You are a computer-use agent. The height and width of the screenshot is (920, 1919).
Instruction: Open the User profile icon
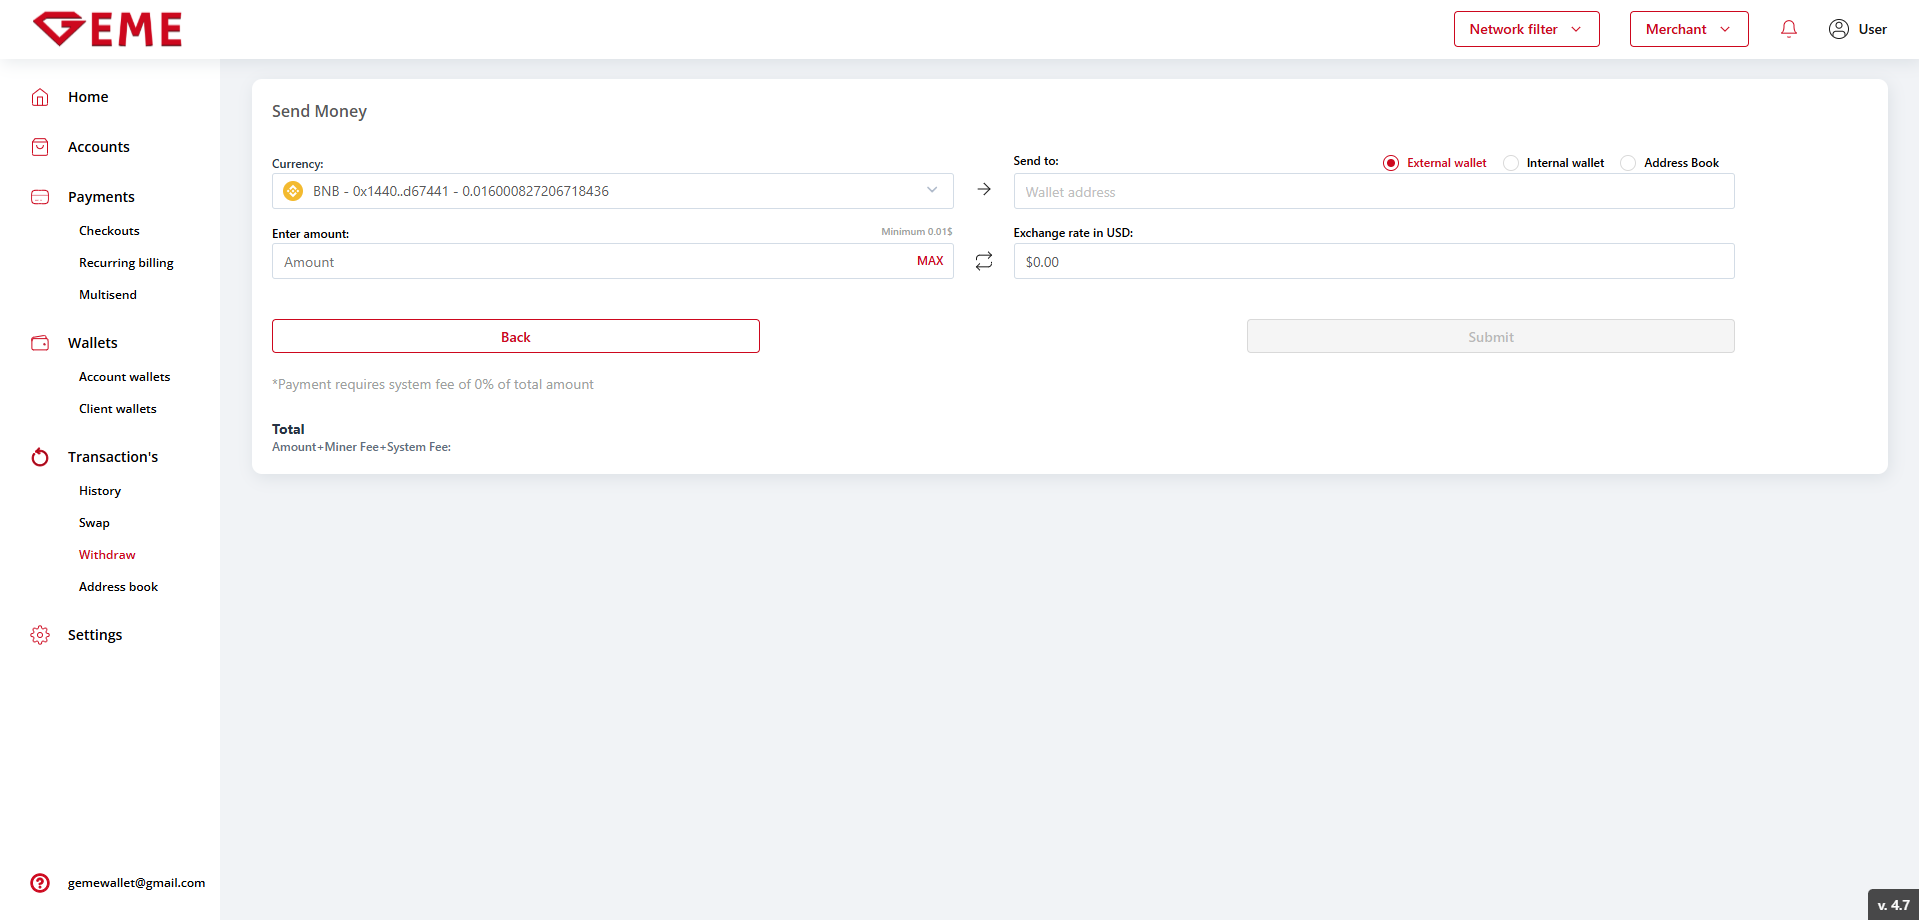click(x=1838, y=29)
